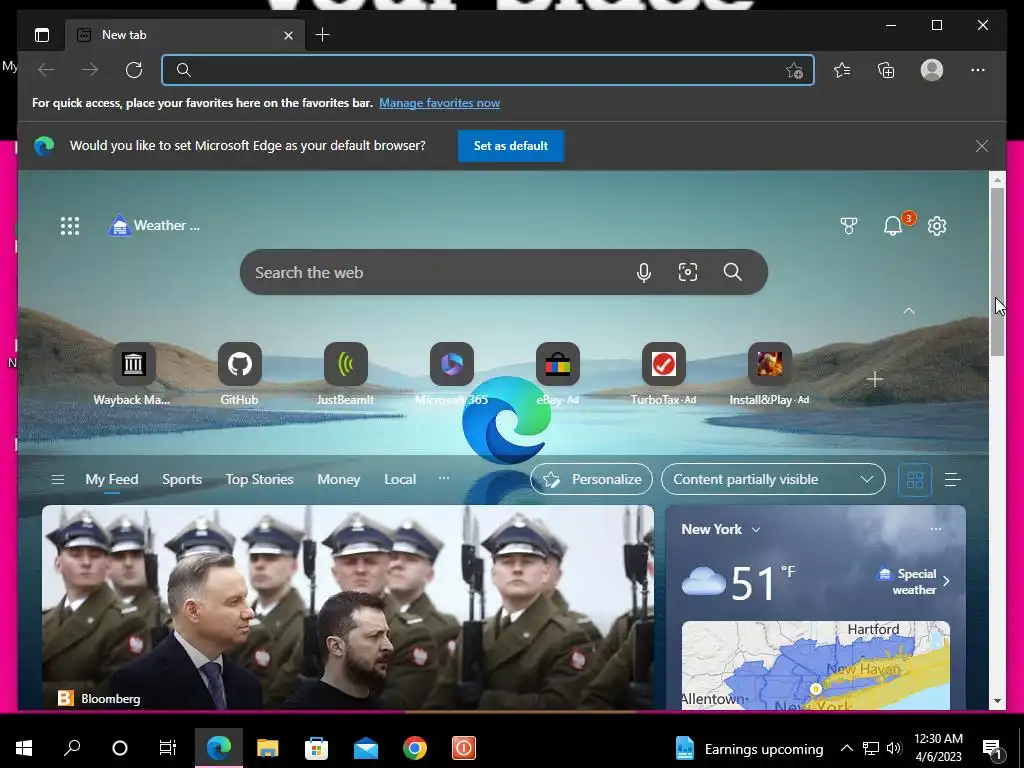Go back using the back arrow

(46, 70)
